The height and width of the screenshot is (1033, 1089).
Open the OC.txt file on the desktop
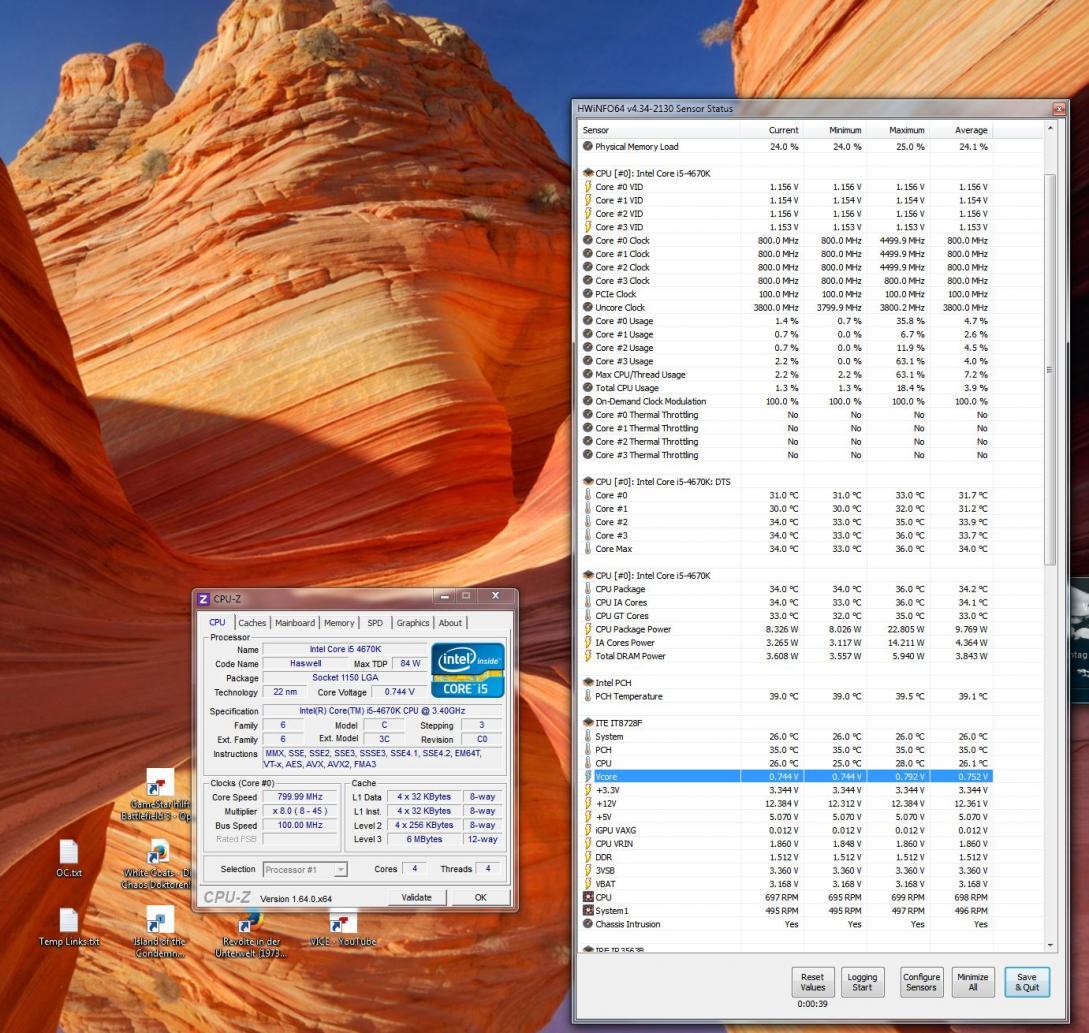point(69,858)
